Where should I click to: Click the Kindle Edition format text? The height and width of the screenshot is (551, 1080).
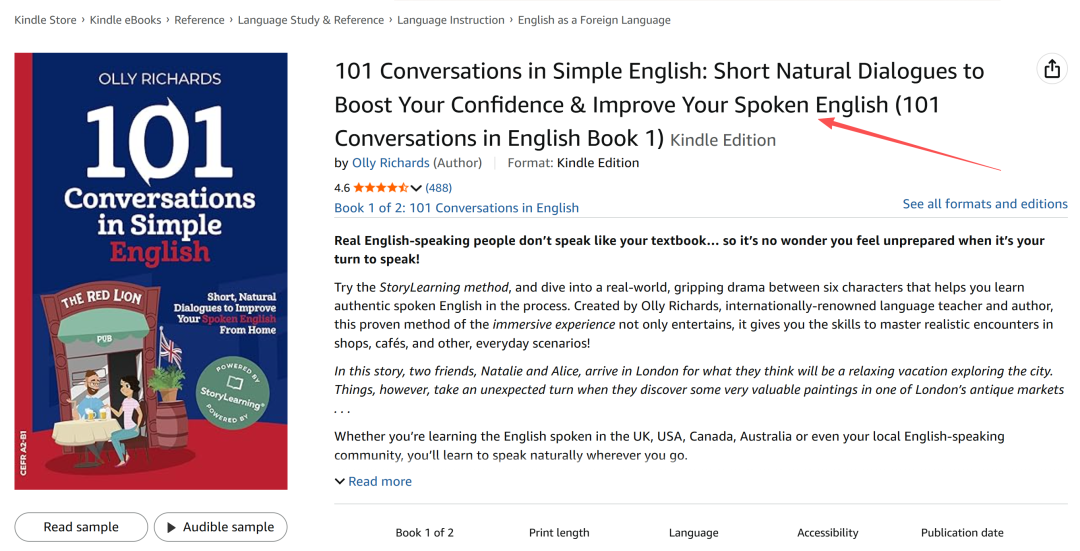point(598,163)
